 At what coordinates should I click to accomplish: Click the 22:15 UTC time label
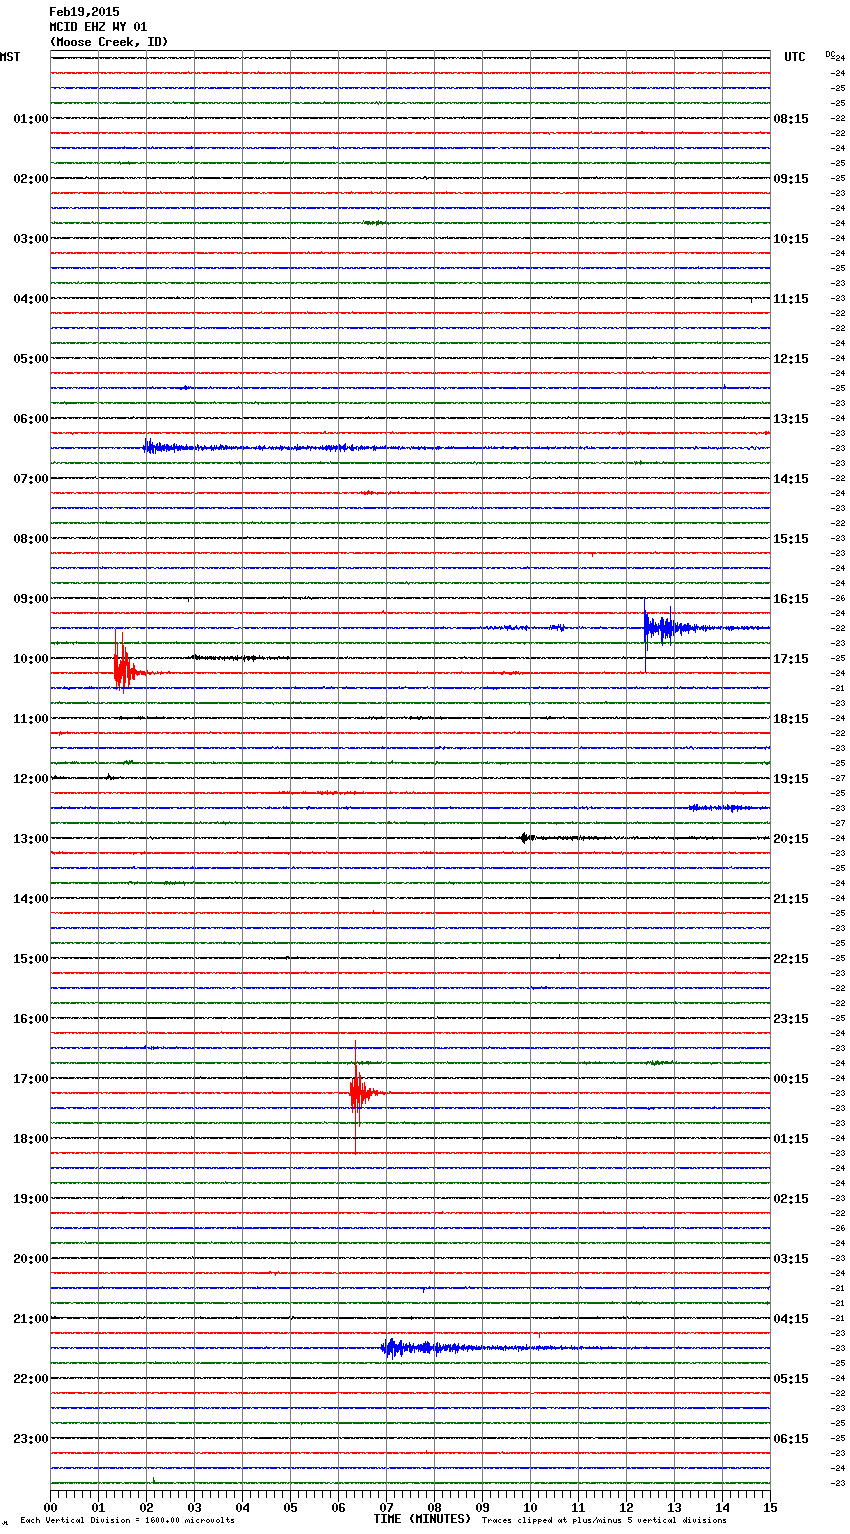791,959
